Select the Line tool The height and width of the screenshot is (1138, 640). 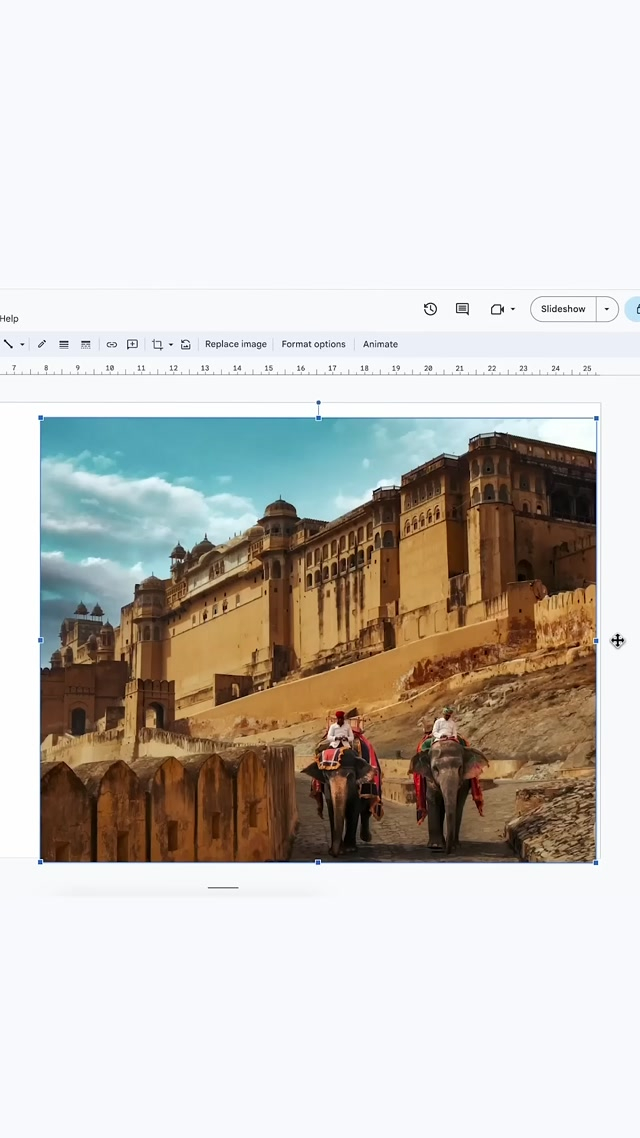click(8, 344)
